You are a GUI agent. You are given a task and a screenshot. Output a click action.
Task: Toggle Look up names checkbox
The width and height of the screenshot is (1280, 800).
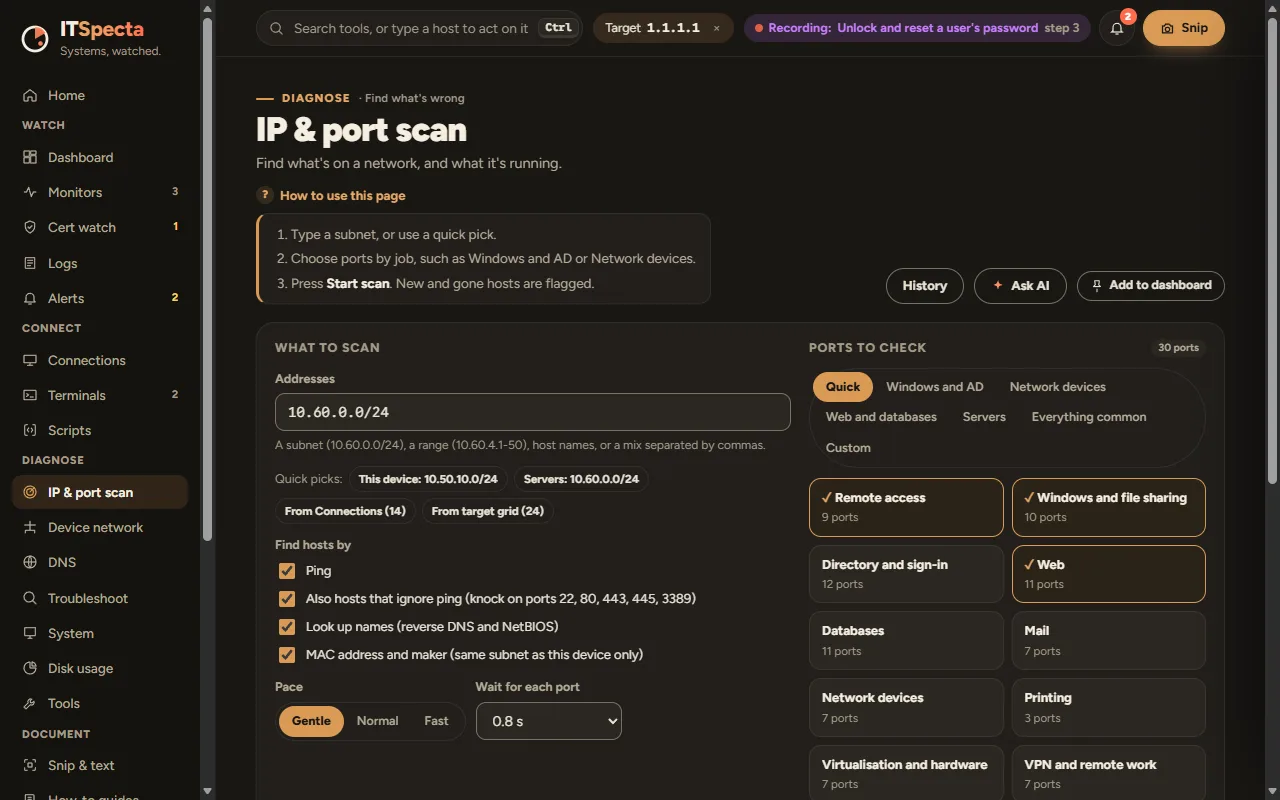pos(287,627)
